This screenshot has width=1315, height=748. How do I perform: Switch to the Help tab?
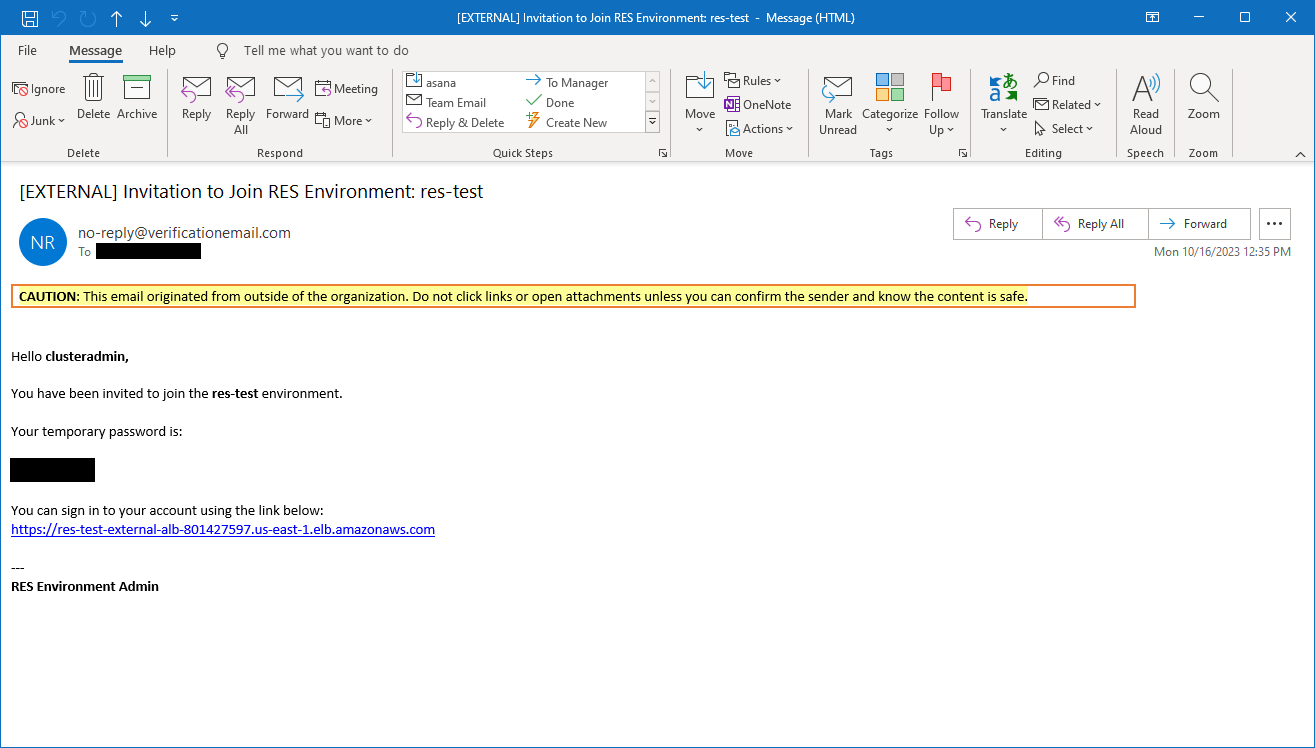pyautogui.click(x=162, y=50)
